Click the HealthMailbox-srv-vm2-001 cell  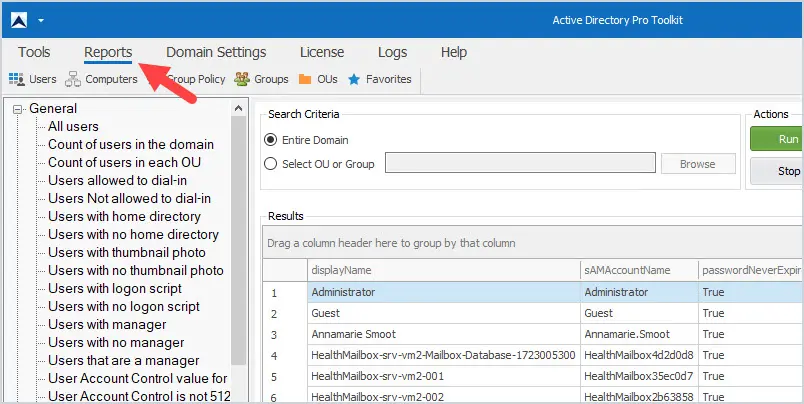444,376
